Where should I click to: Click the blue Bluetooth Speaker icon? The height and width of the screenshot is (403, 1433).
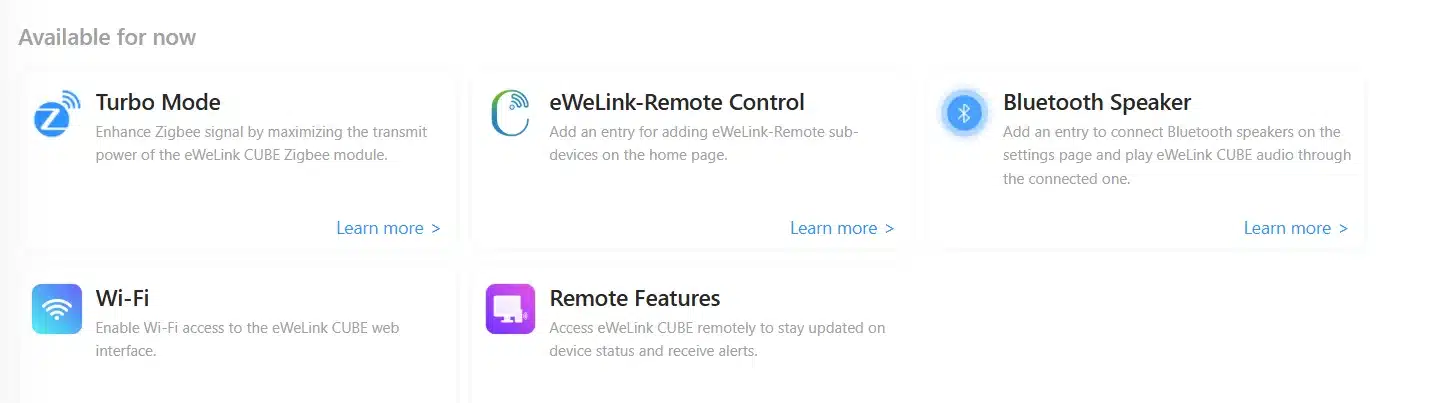tap(964, 113)
